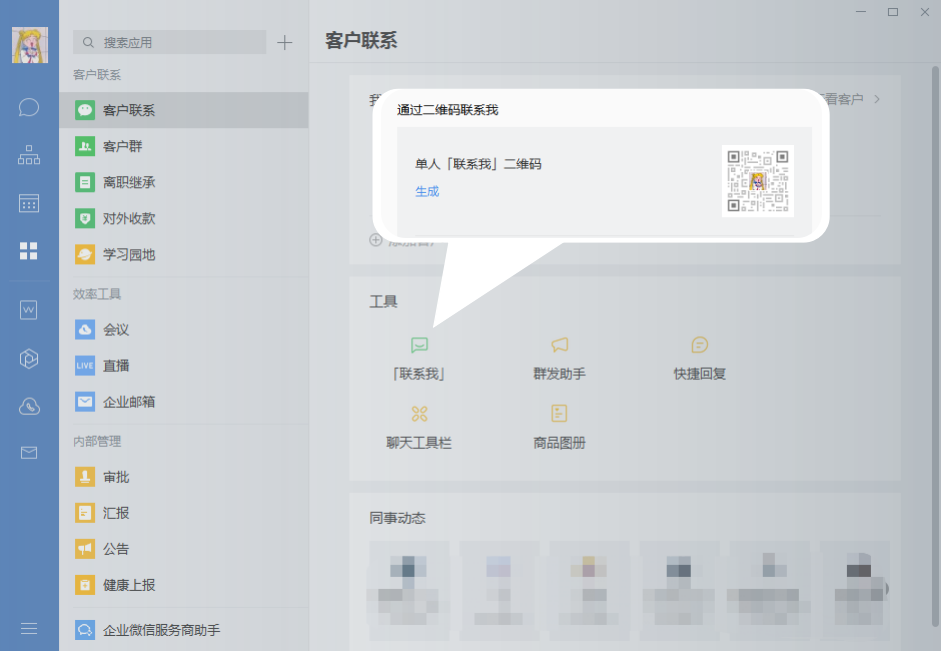Open 会议 under 效率工具
The height and width of the screenshot is (651, 941).
point(184,329)
